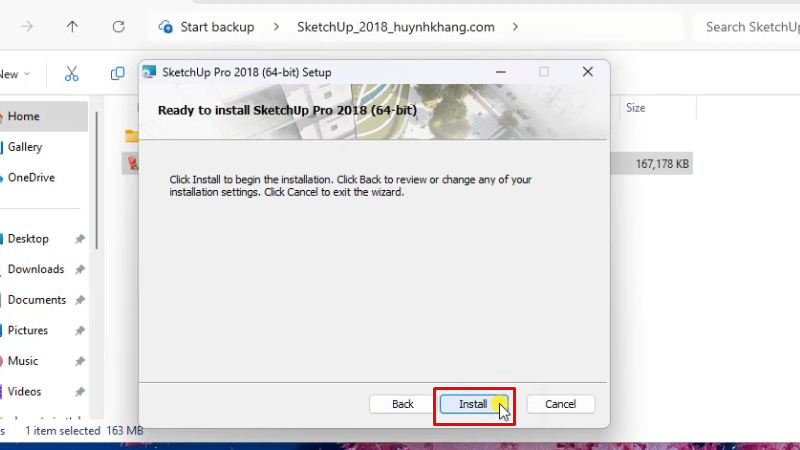Click the pin icon beside Desktop
Image resolution: width=800 pixels, height=450 pixels.
[80, 240]
